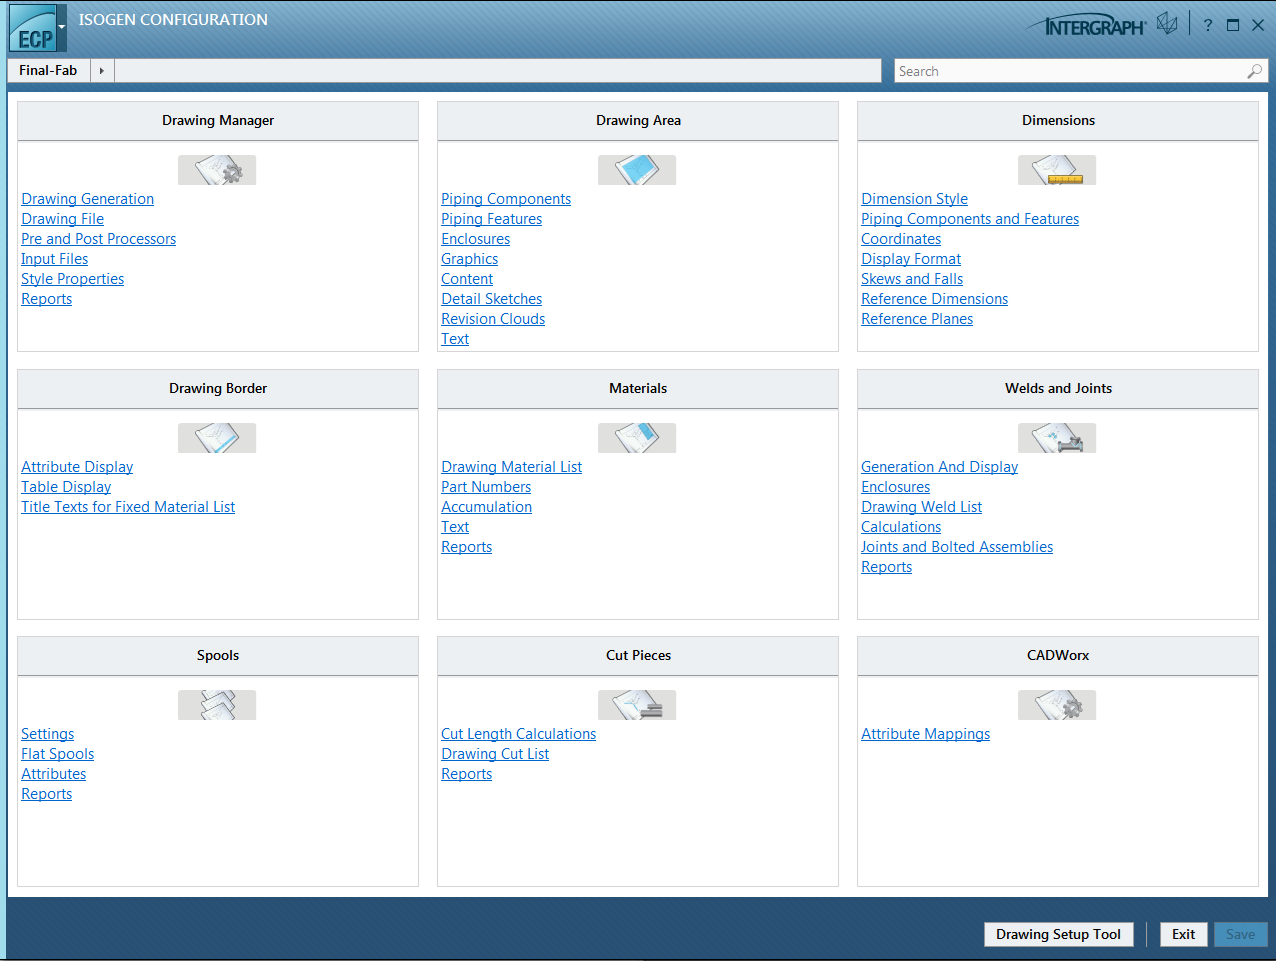The image size is (1276, 961).
Task: Click the CADWorx panel gear icon
Action: pyautogui.click(x=1057, y=704)
